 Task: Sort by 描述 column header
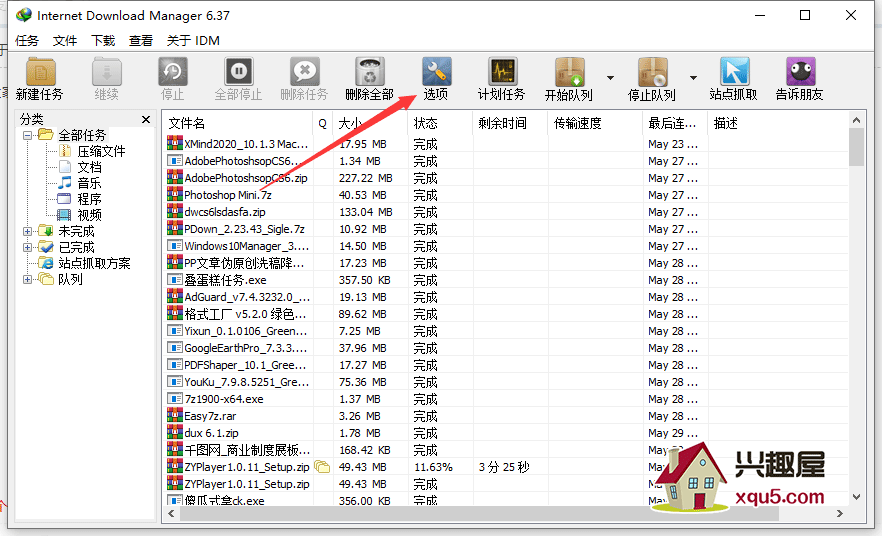coord(778,123)
